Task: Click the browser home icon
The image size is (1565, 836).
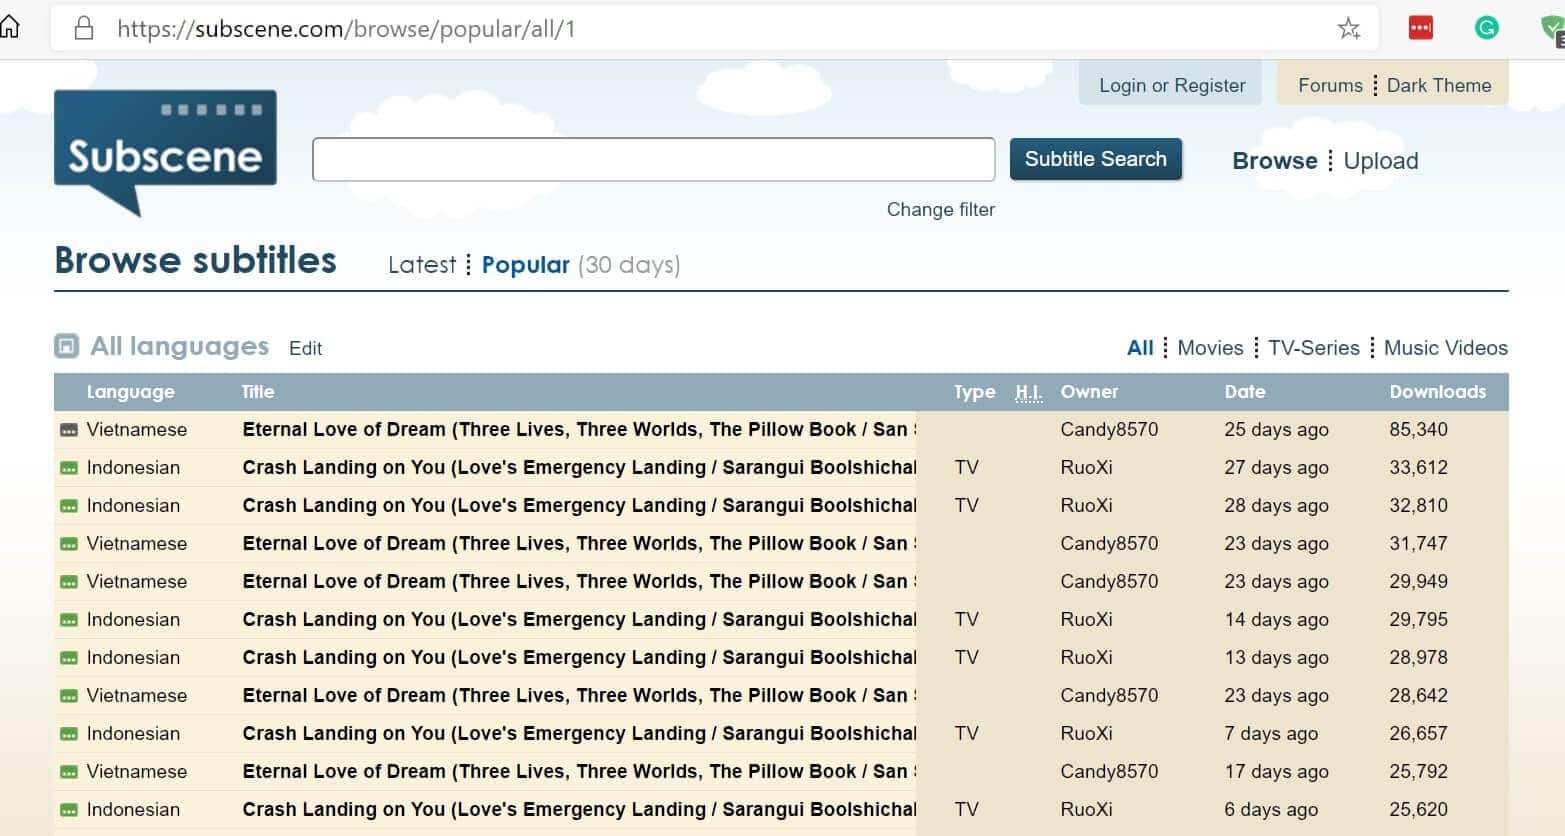Action: click(x=9, y=27)
